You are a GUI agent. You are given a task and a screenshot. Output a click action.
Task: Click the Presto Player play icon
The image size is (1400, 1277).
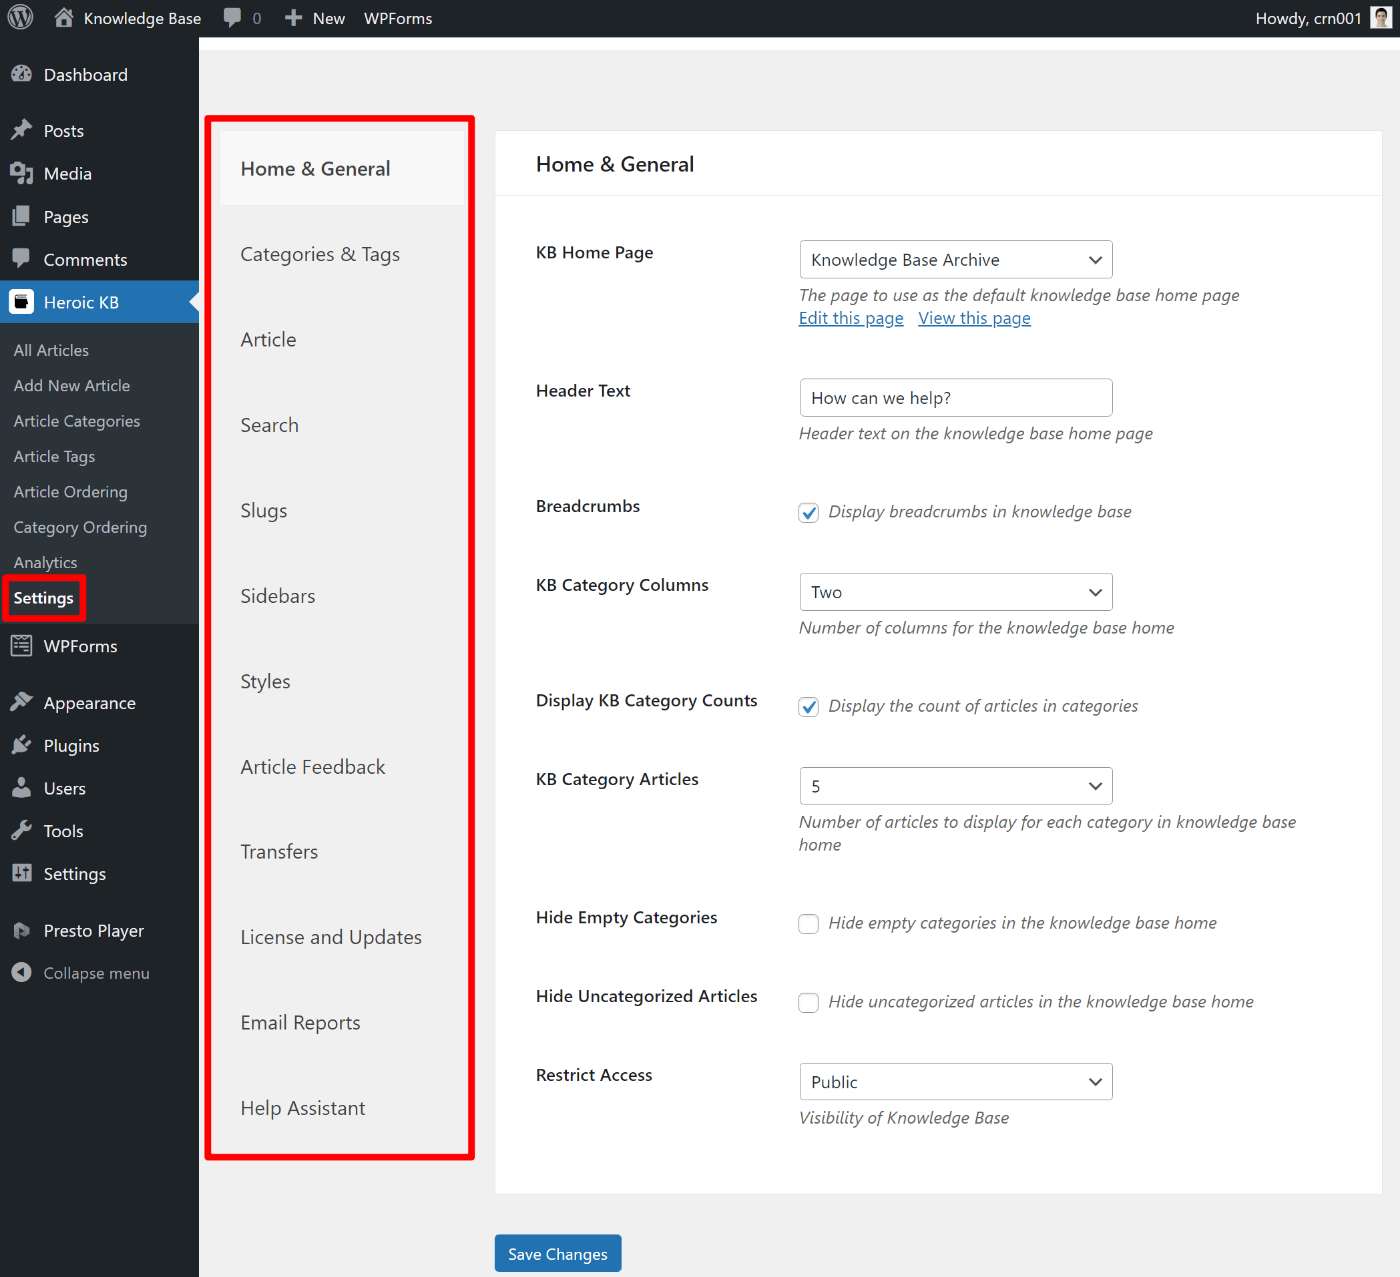[x=21, y=930]
